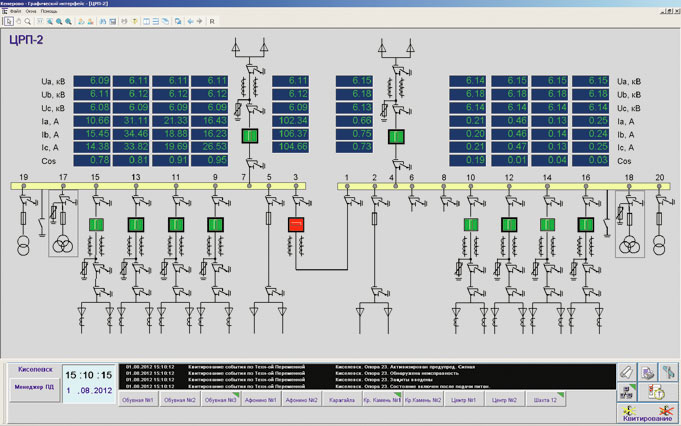Activate the hand pan tool
This screenshot has width=681, height=426.
pyautogui.click(x=17, y=20)
